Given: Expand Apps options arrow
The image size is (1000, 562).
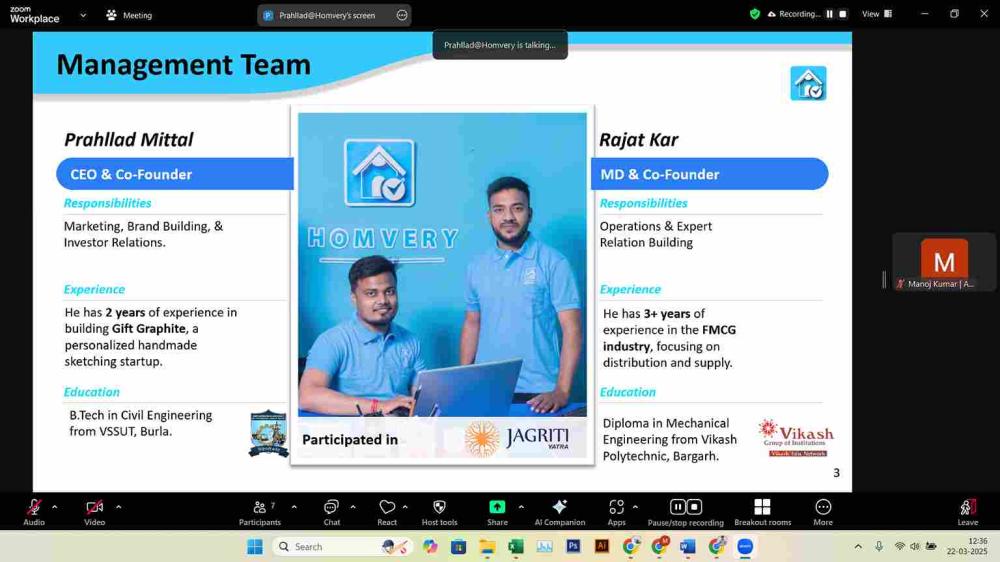Looking at the screenshot, I should pos(635,507).
